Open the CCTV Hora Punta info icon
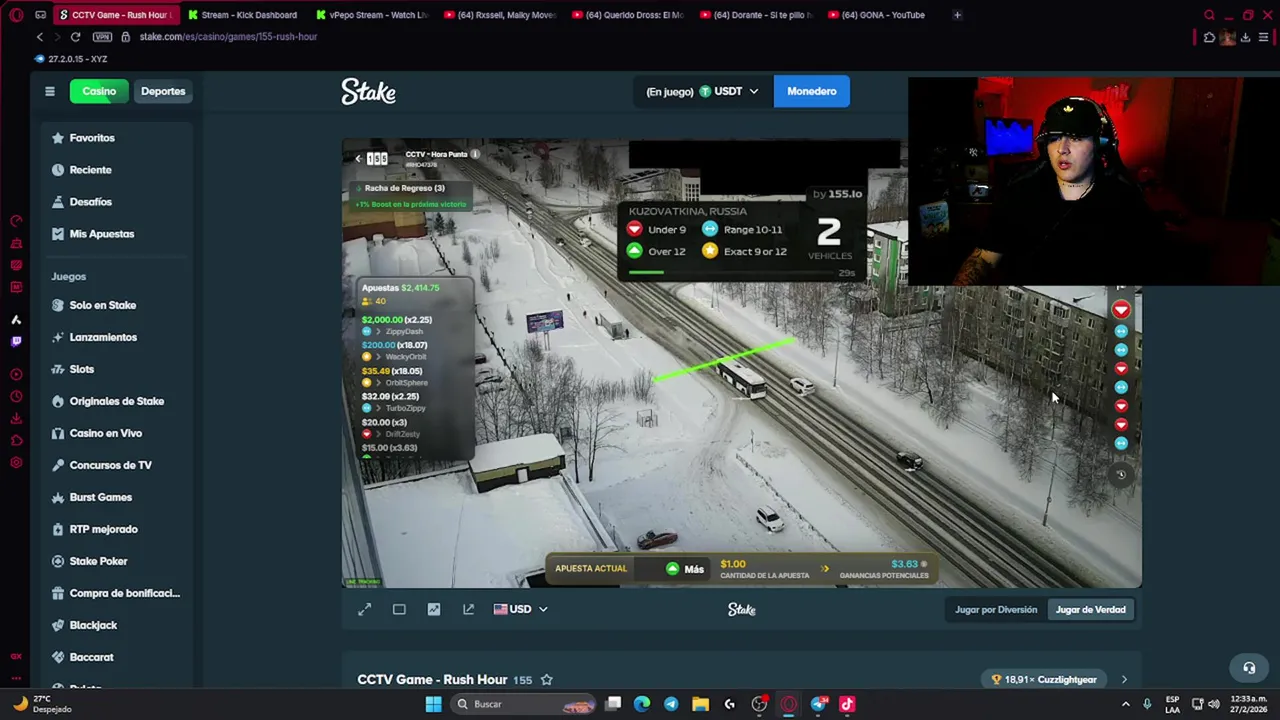 point(475,154)
